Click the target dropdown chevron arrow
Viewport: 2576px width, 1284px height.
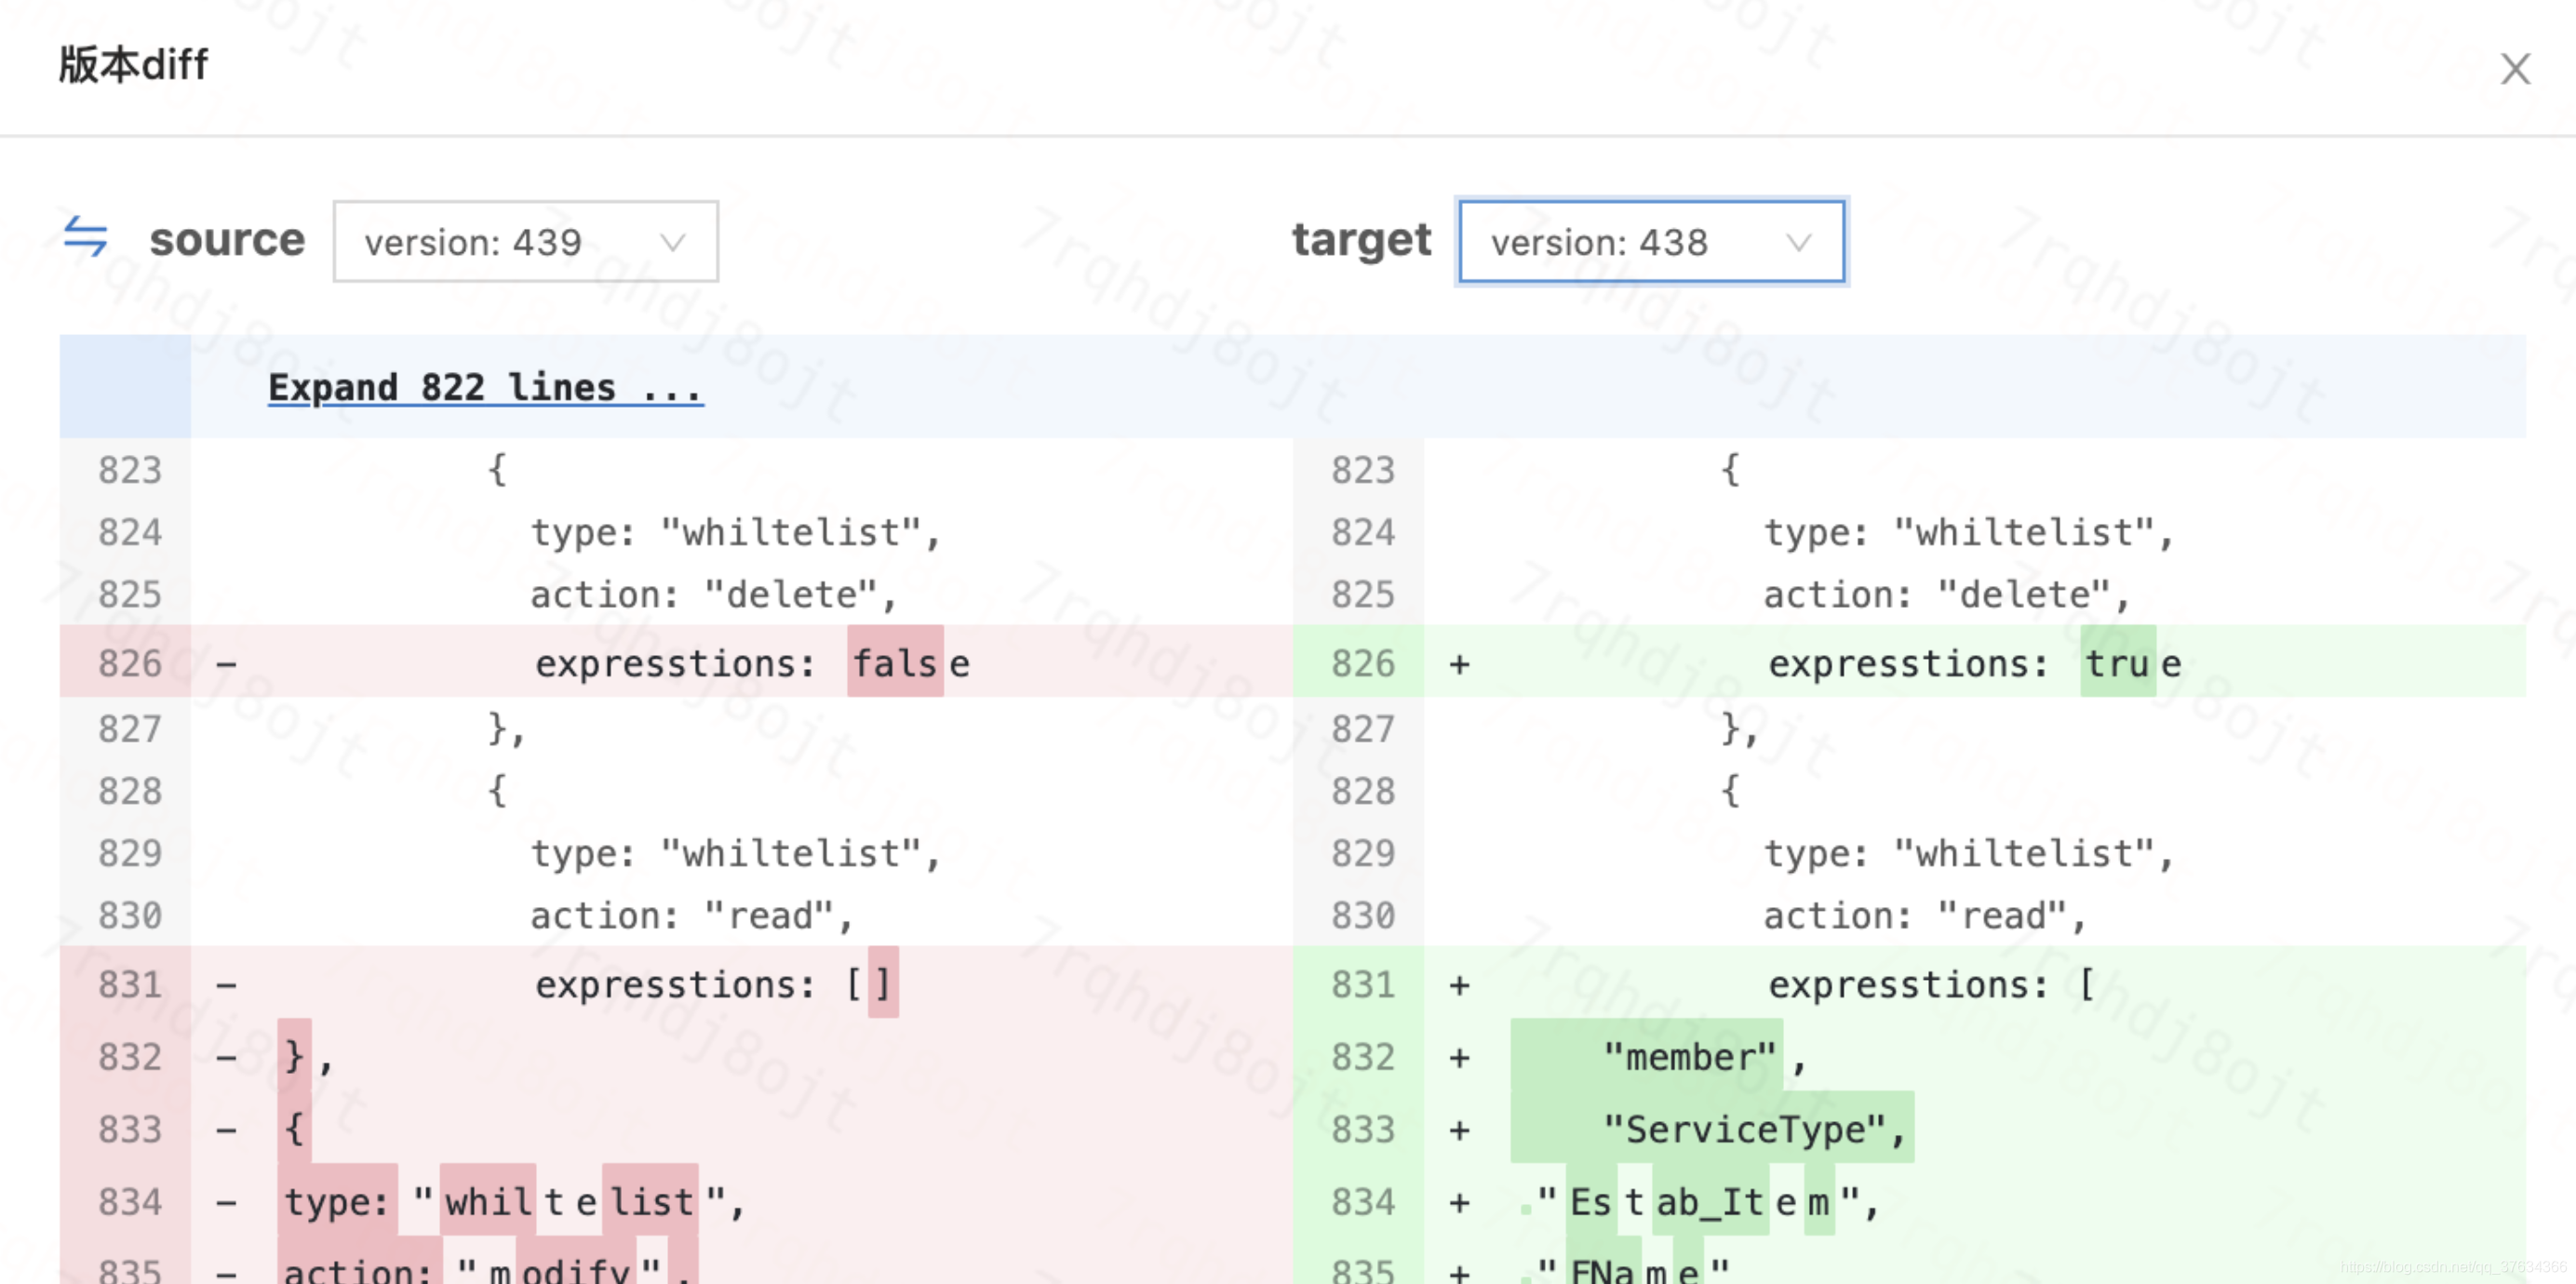click(x=1798, y=242)
